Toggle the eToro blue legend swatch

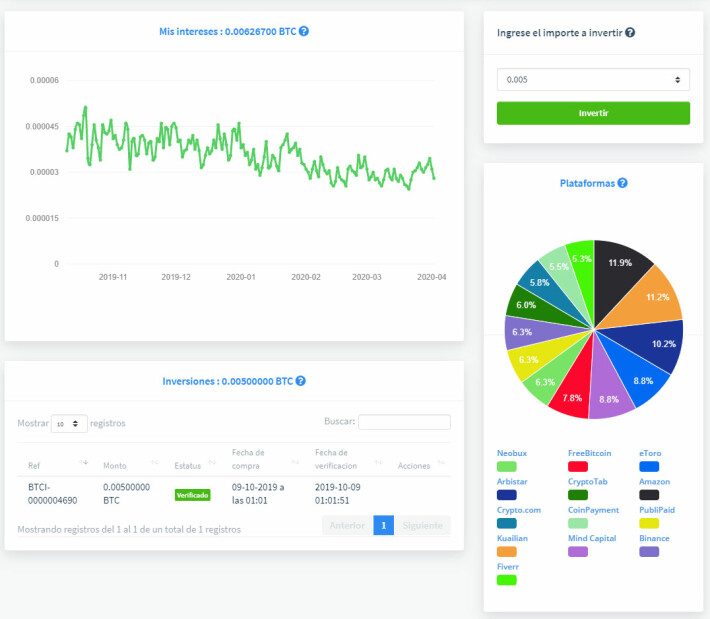(649, 466)
